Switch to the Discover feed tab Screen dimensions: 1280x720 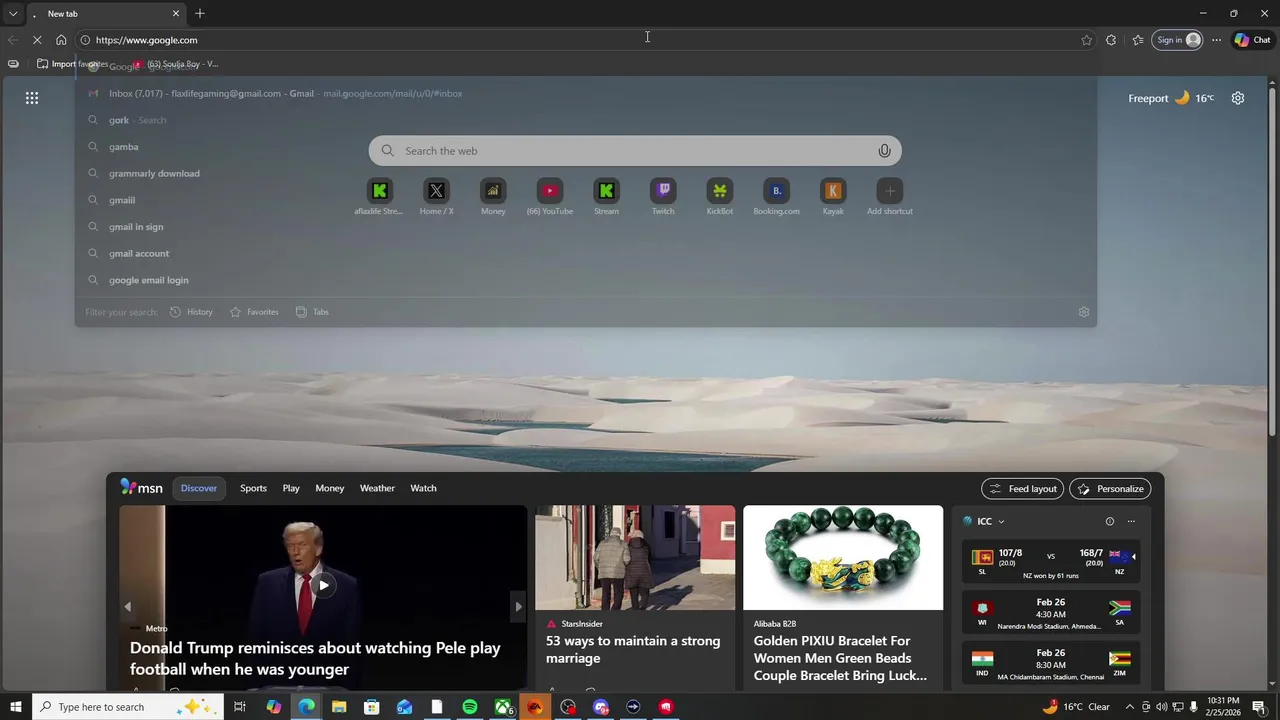198,488
